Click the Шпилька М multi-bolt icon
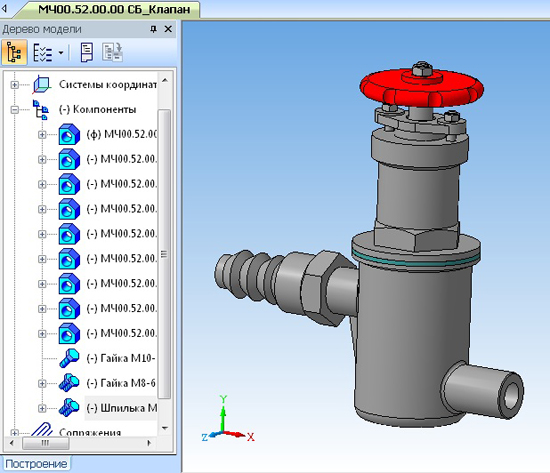The image size is (550, 473). 69,408
